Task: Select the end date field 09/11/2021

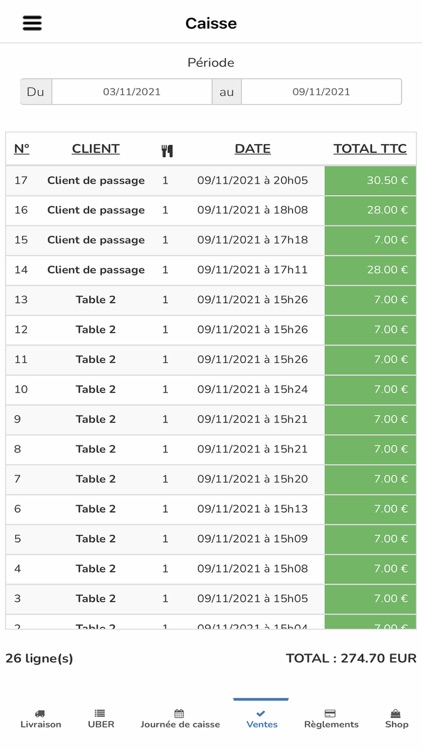Action: pos(321,92)
